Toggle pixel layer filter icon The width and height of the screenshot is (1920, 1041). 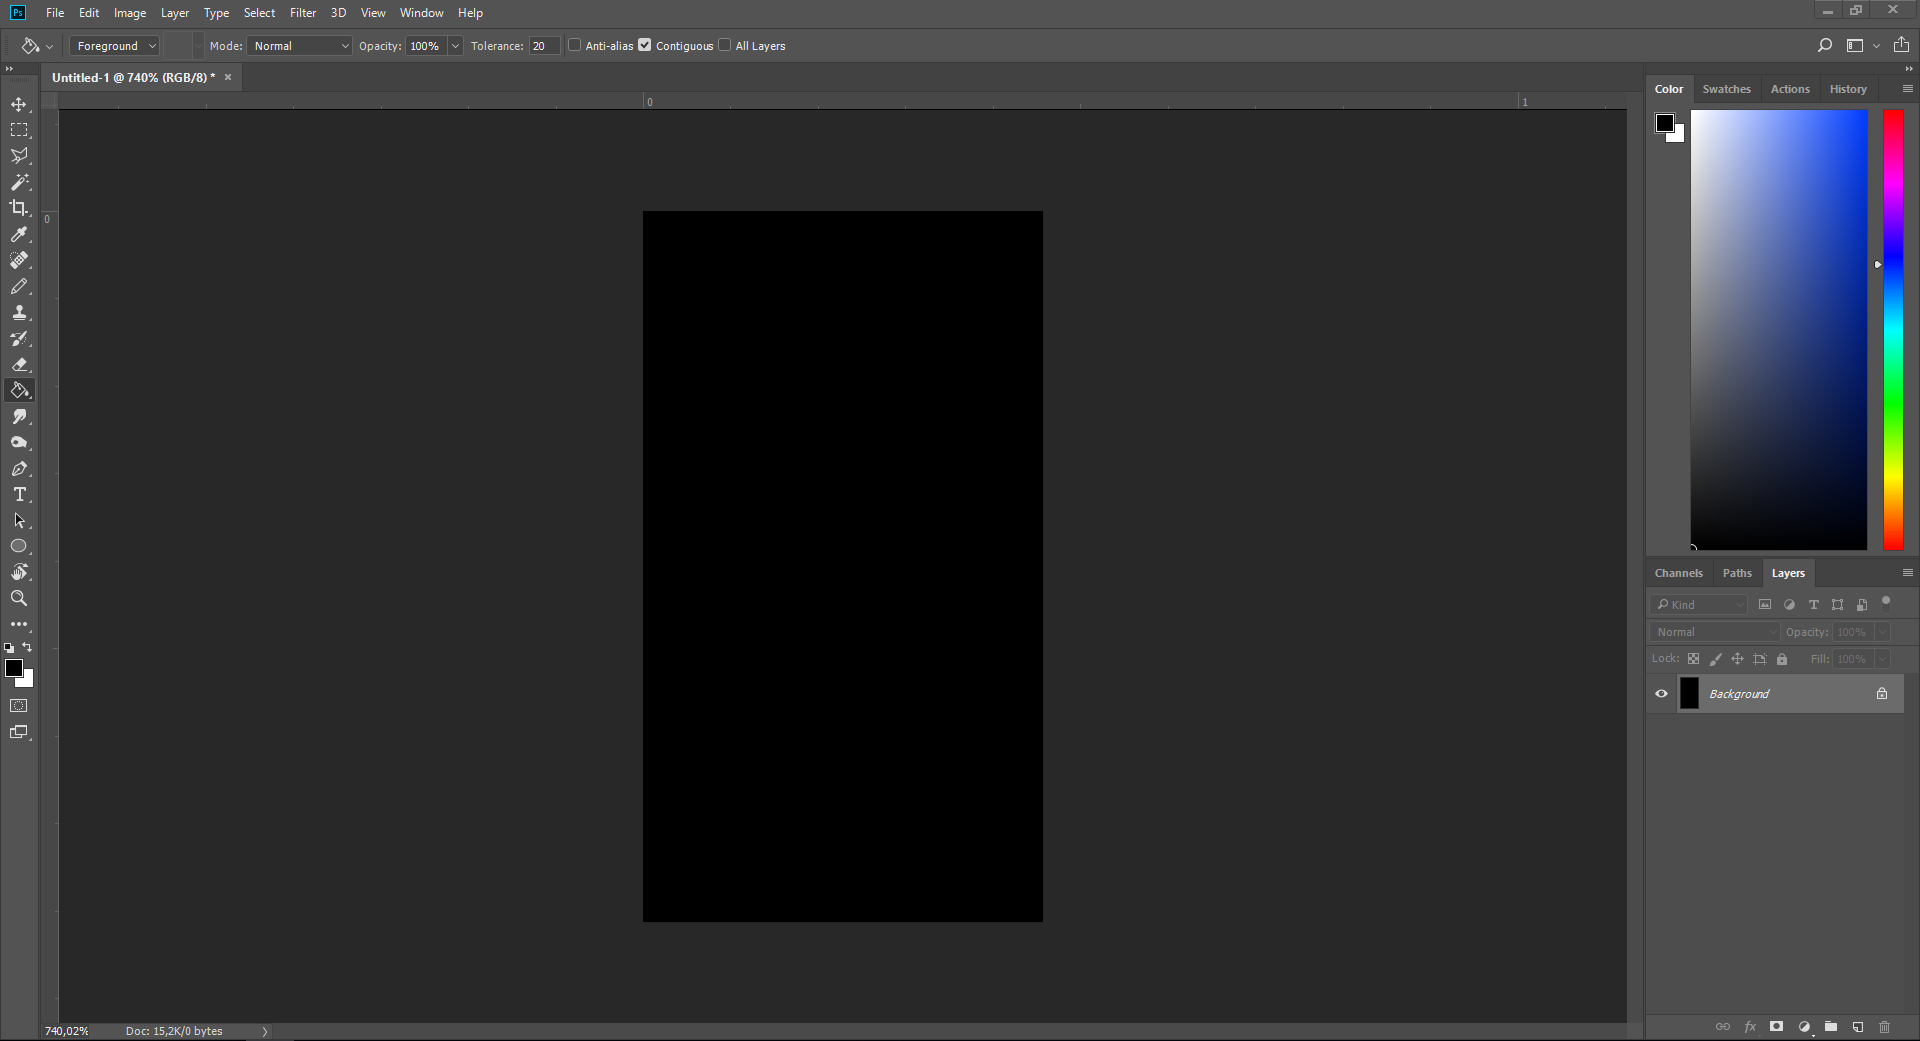pyautogui.click(x=1765, y=605)
